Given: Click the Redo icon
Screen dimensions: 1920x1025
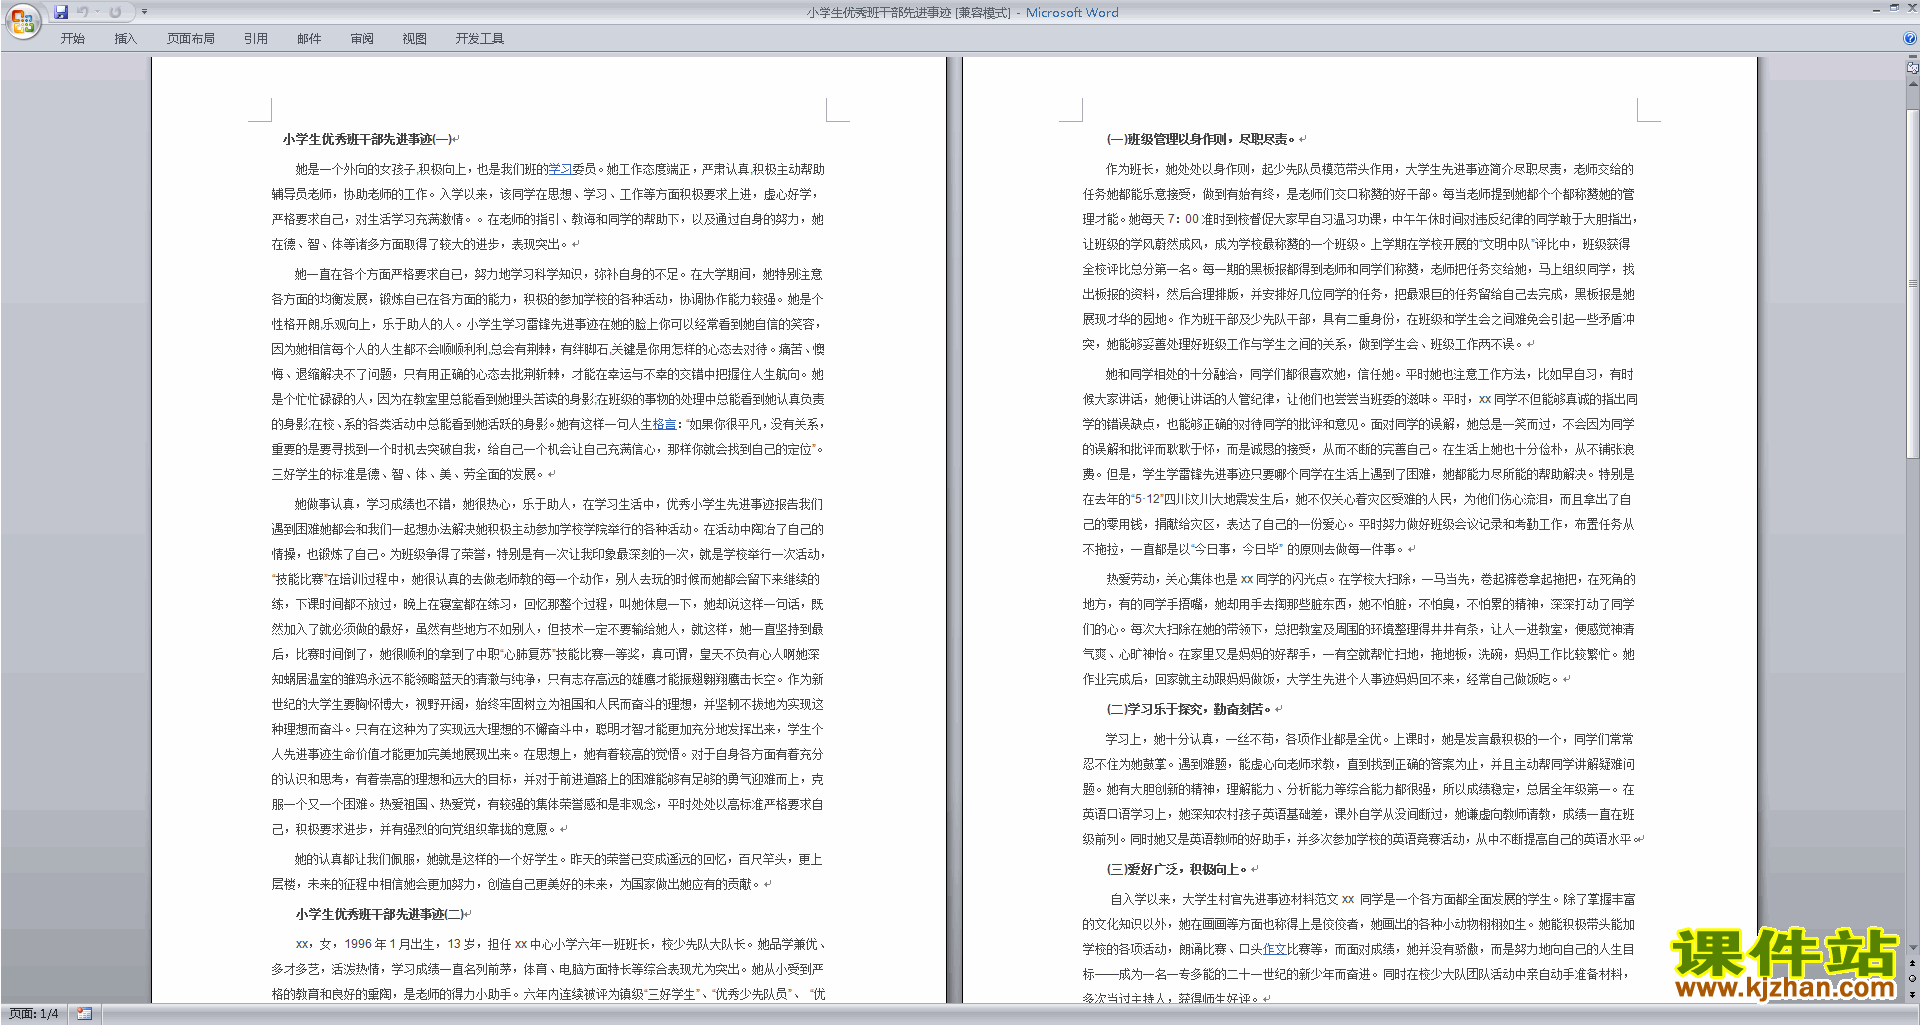Looking at the screenshot, I should point(115,12).
